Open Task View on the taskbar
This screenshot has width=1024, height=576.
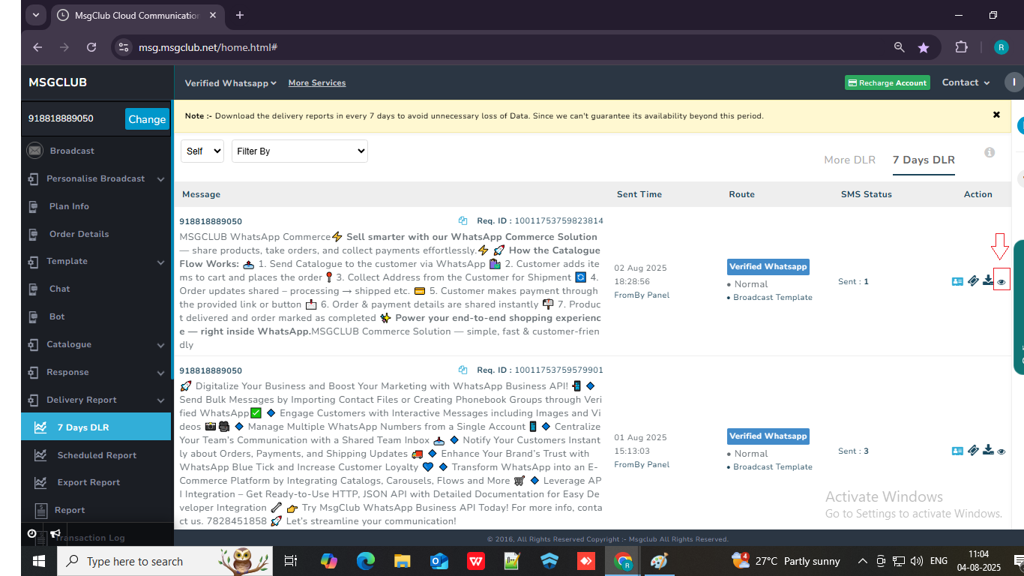(291, 561)
